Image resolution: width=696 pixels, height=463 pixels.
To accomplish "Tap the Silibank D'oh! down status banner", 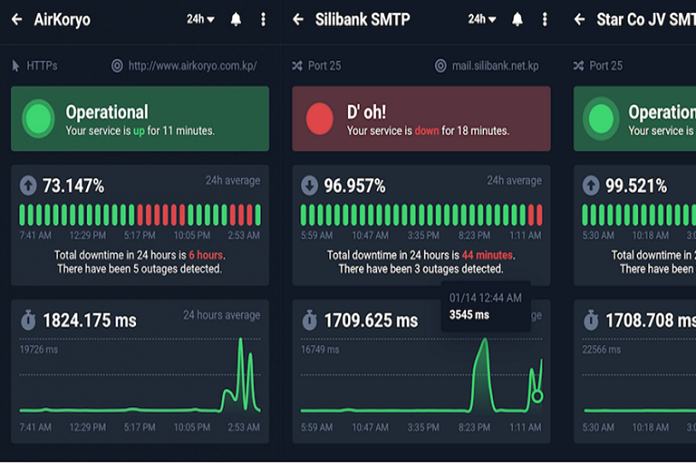I will coord(421,119).
